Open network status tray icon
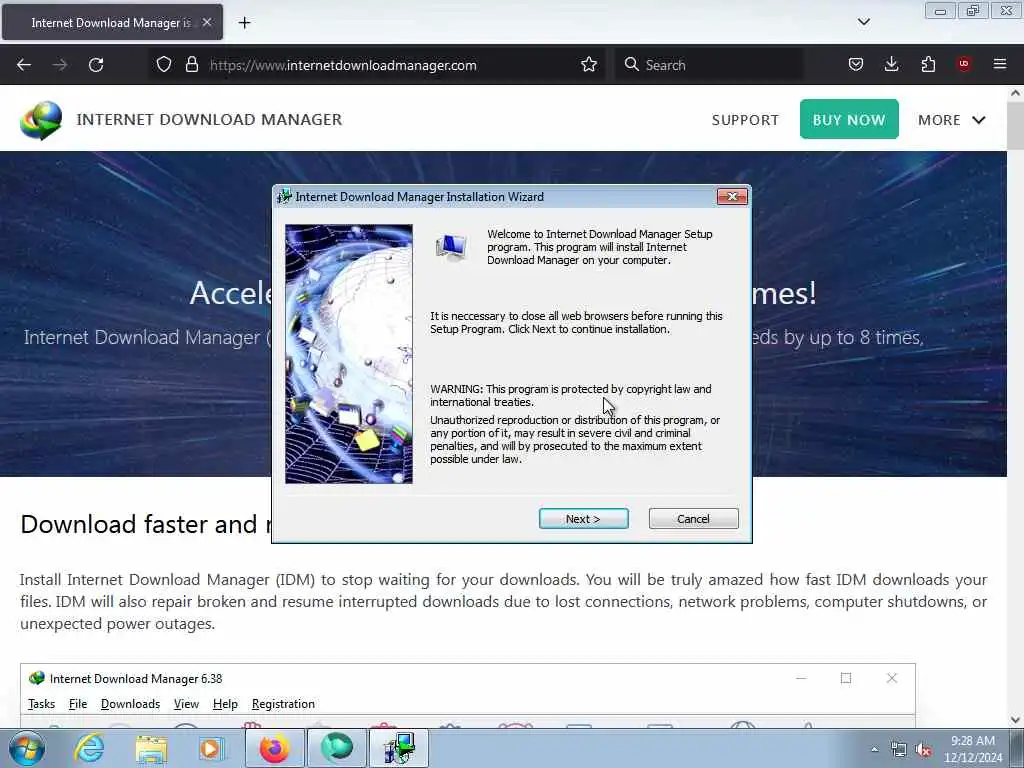This screenshot has height=768, width=1024. tap(899, 750)
